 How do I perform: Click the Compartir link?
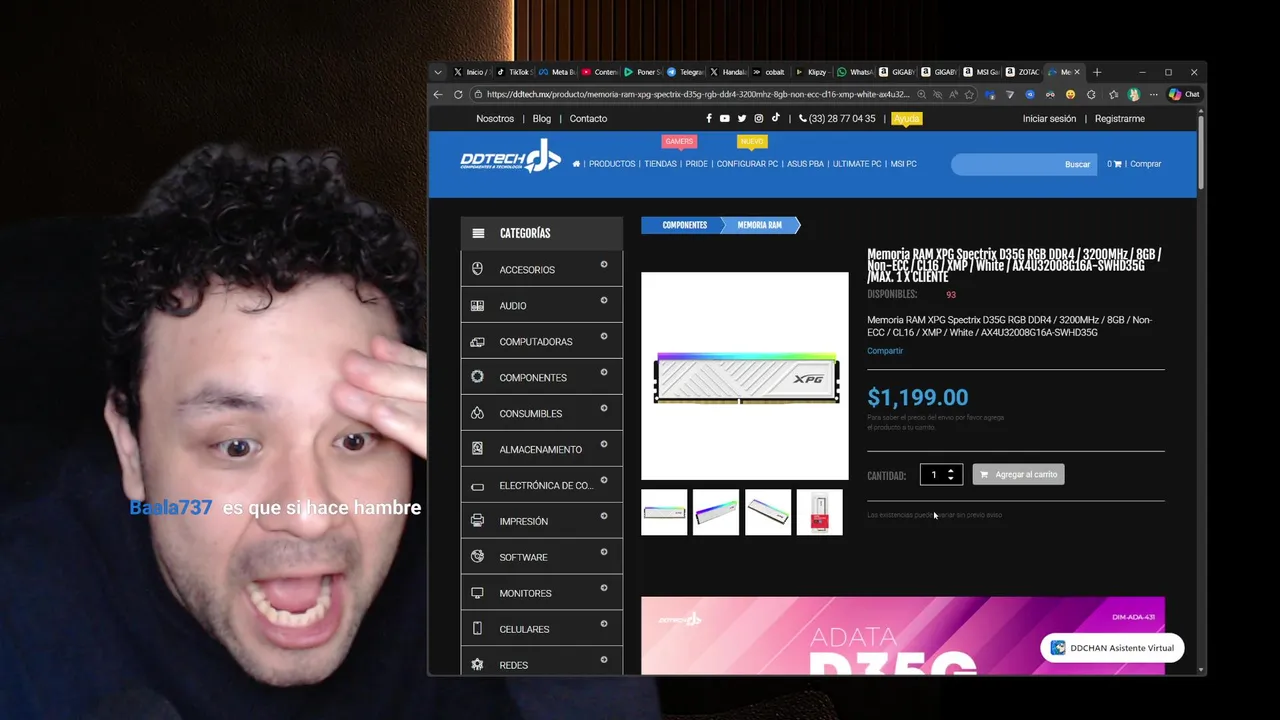pos(885,351)
